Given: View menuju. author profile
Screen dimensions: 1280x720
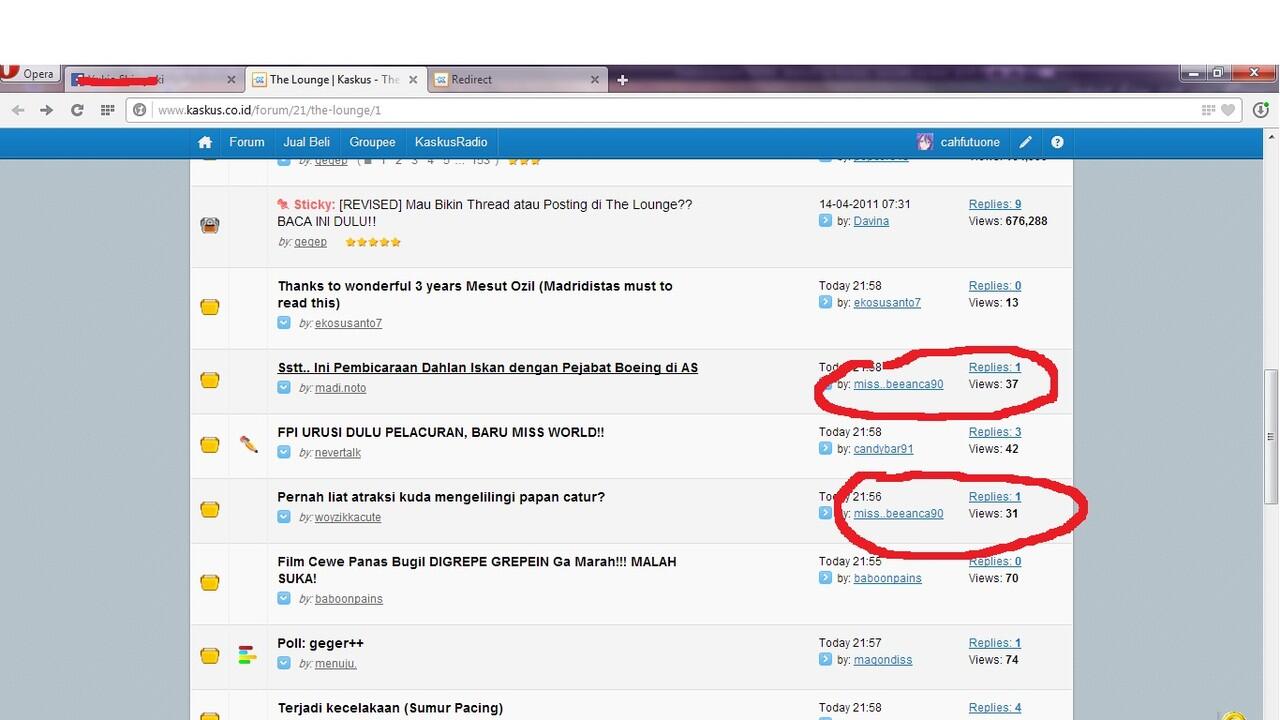Looking at the screenshot, I should point(336,664).
